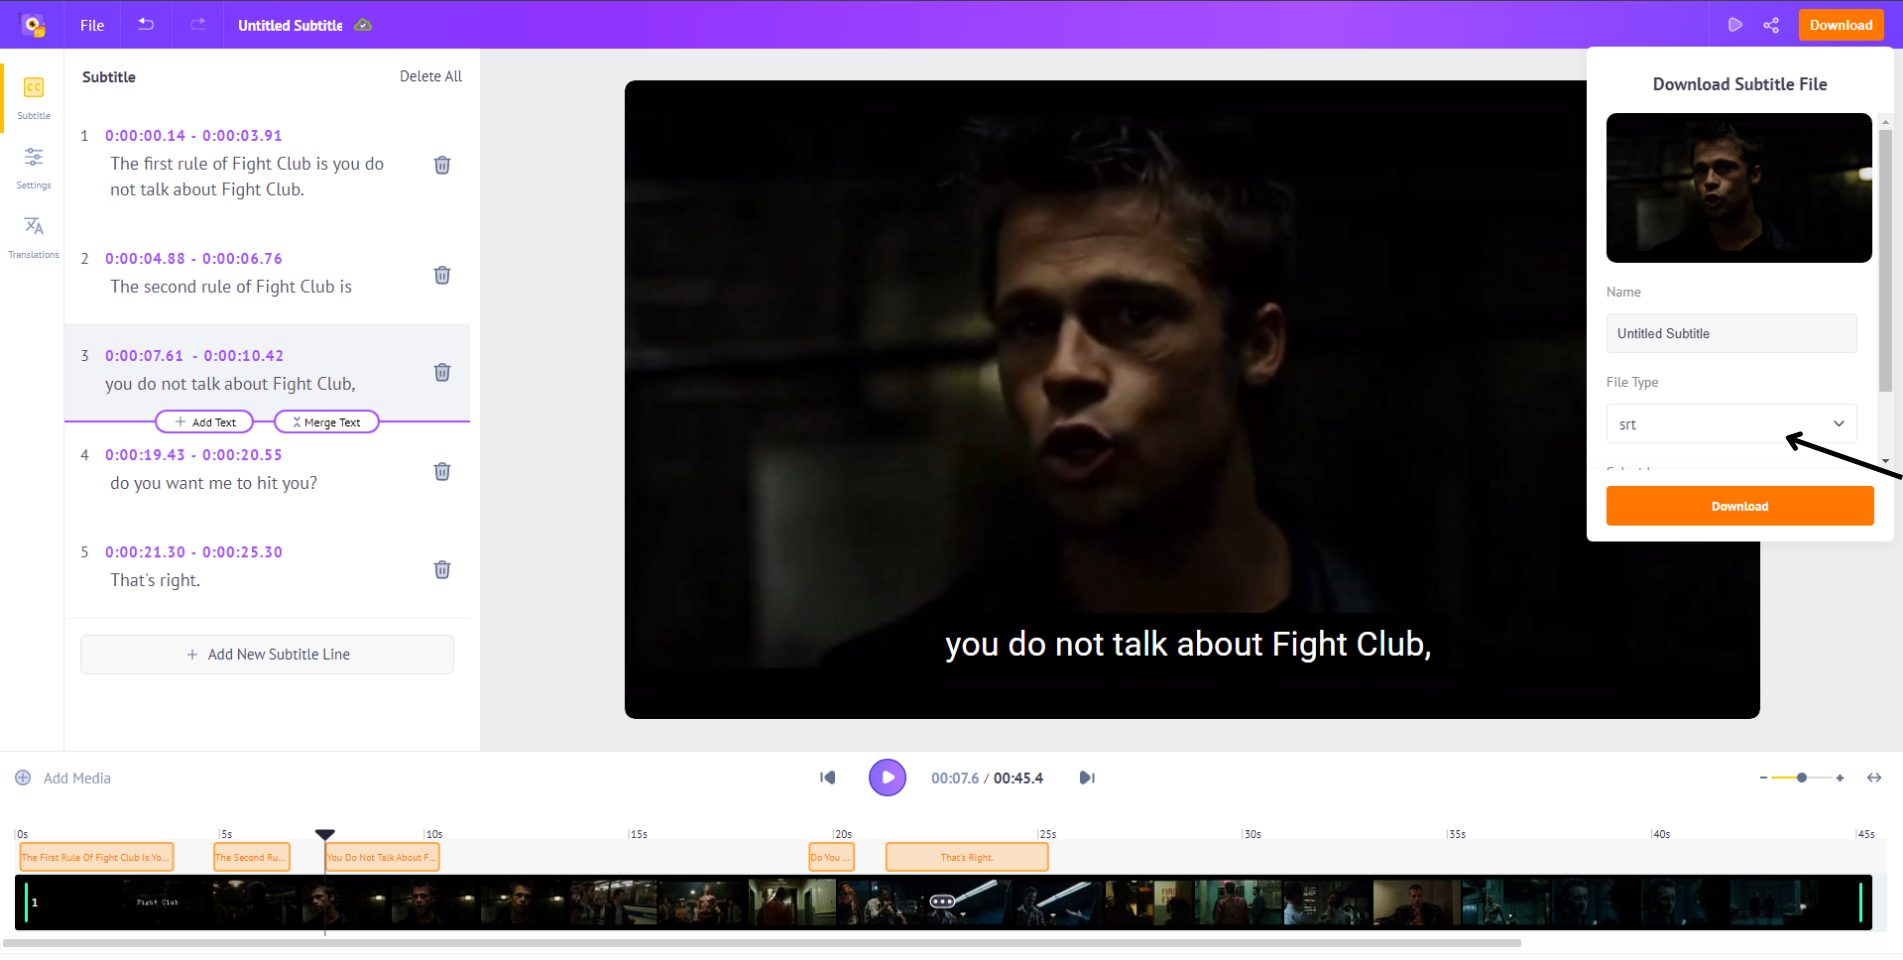
Task: Click the preview play icon in top bar
Action: (1735, 25)
